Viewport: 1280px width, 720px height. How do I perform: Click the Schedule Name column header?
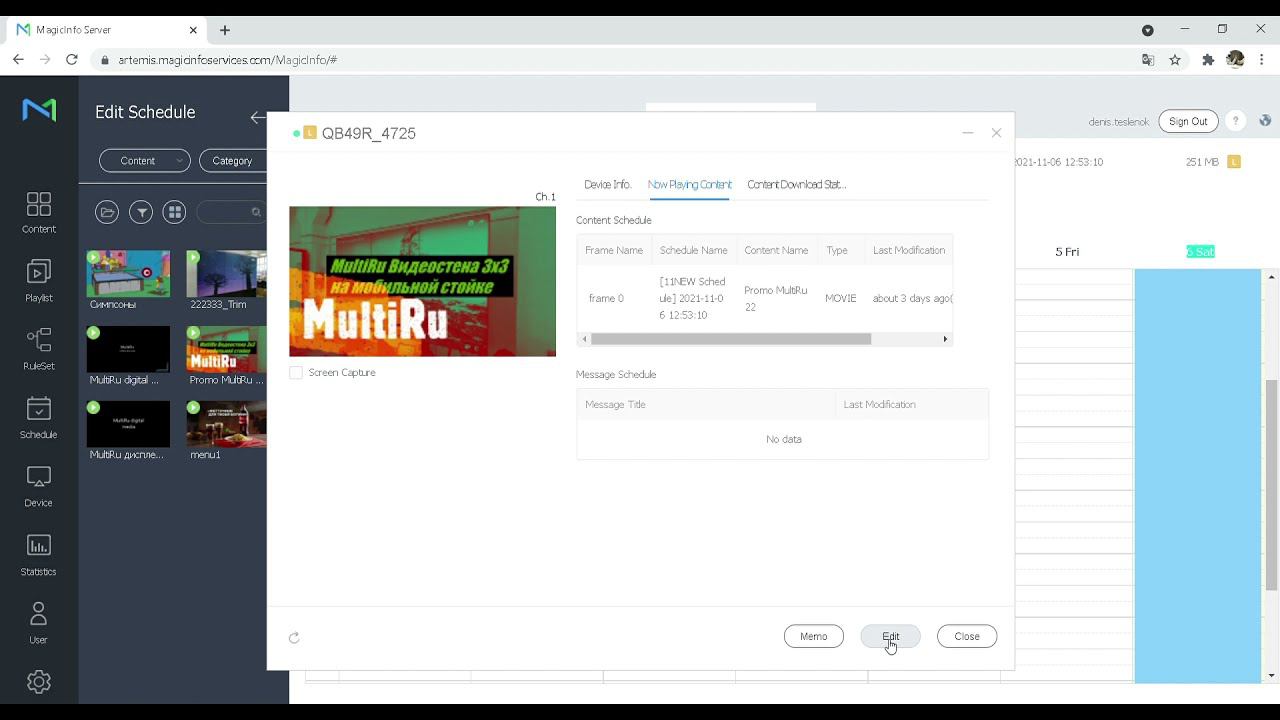coord(694,250)
